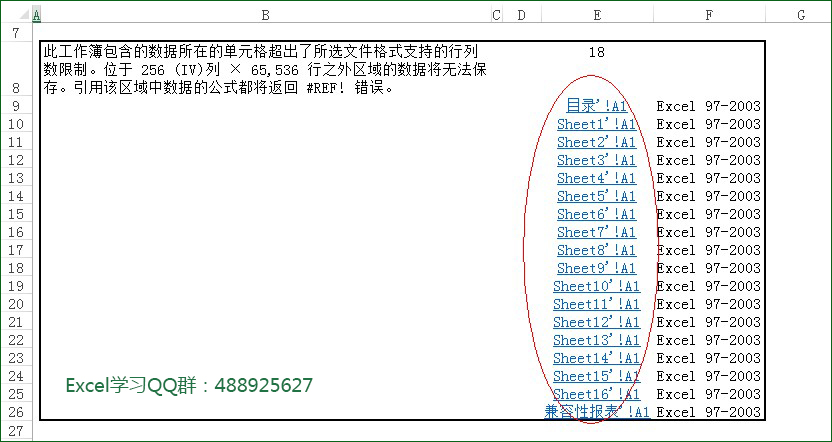Select row 9 header
Viewport: 832px width, 442px height.
pos(16,106)
